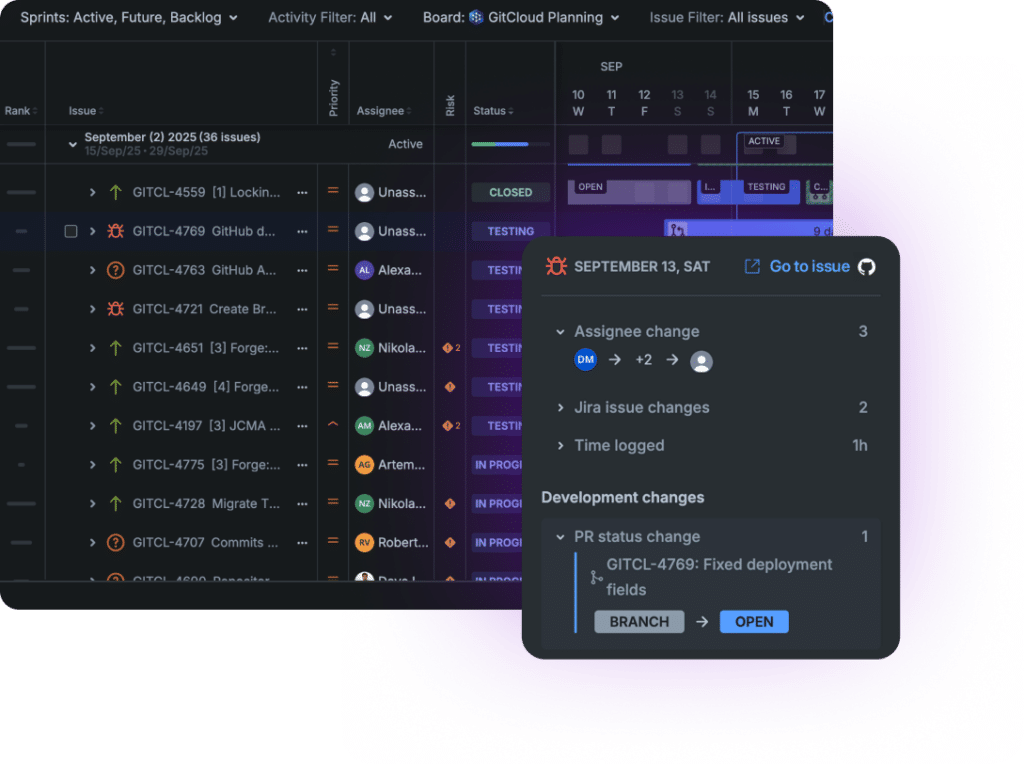Click the GITCL-4769: Fixed deployment fields entry
The height and width of the screenshot is (764, 1024).
click(x=719, y=577)
